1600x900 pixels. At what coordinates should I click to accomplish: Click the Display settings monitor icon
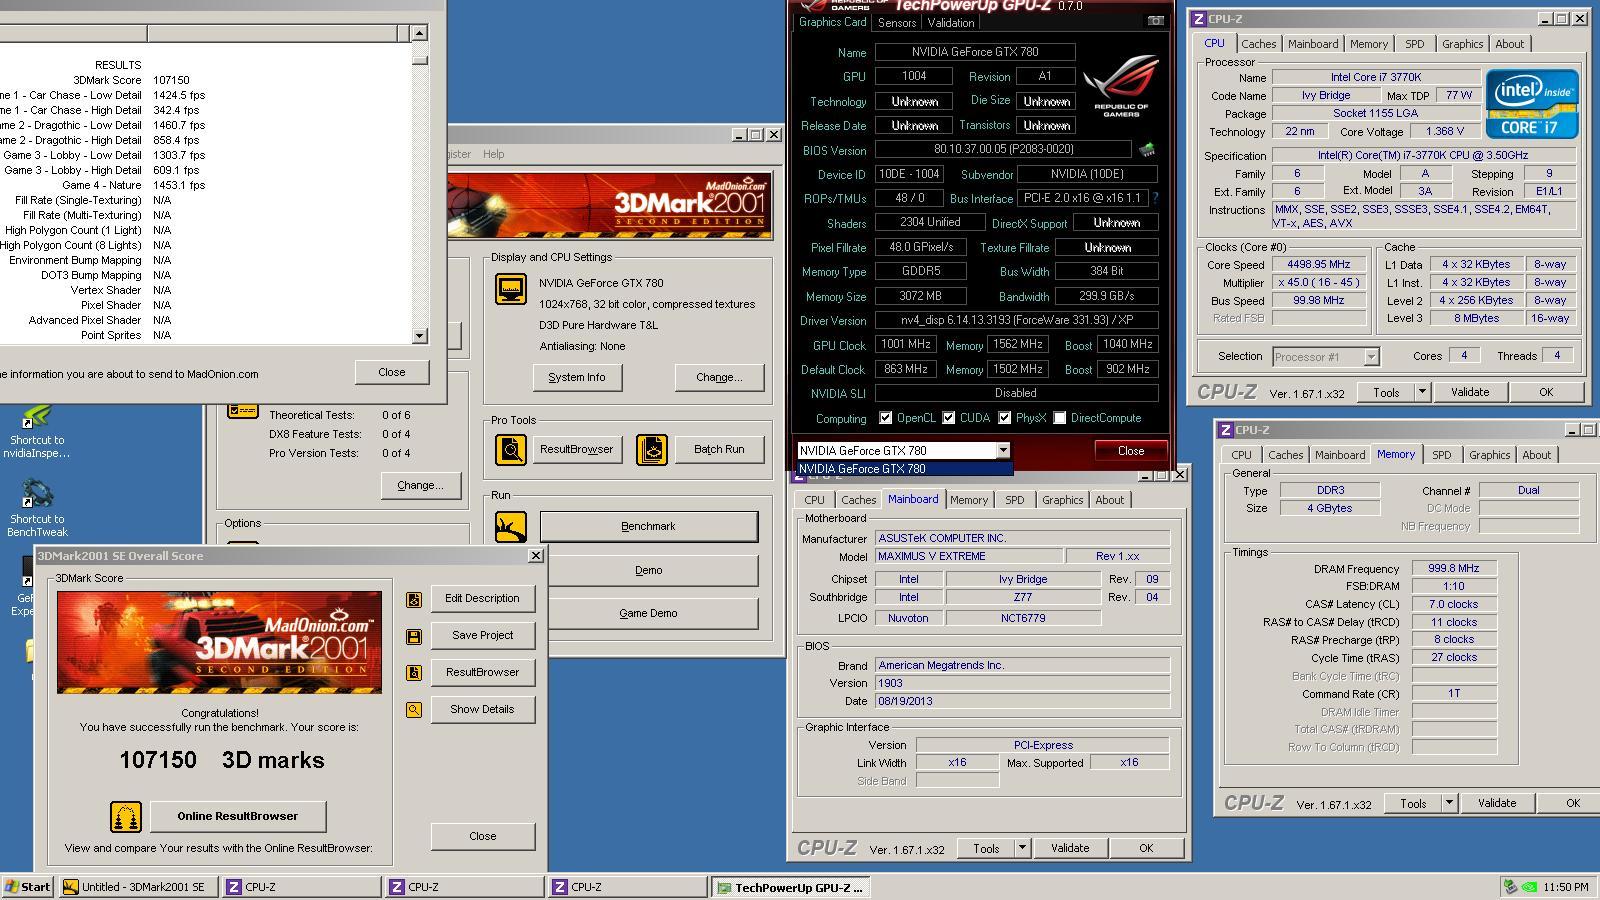(511, 289)
